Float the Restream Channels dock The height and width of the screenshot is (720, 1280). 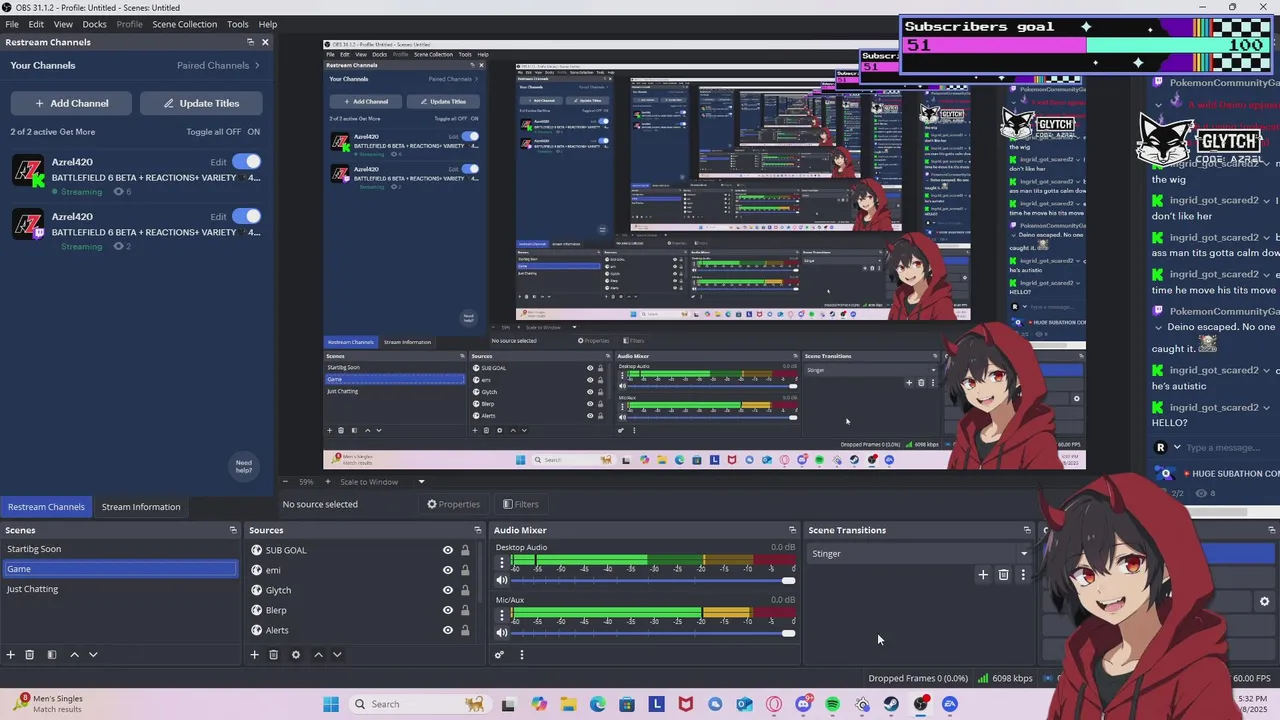(x=250, y=42)
